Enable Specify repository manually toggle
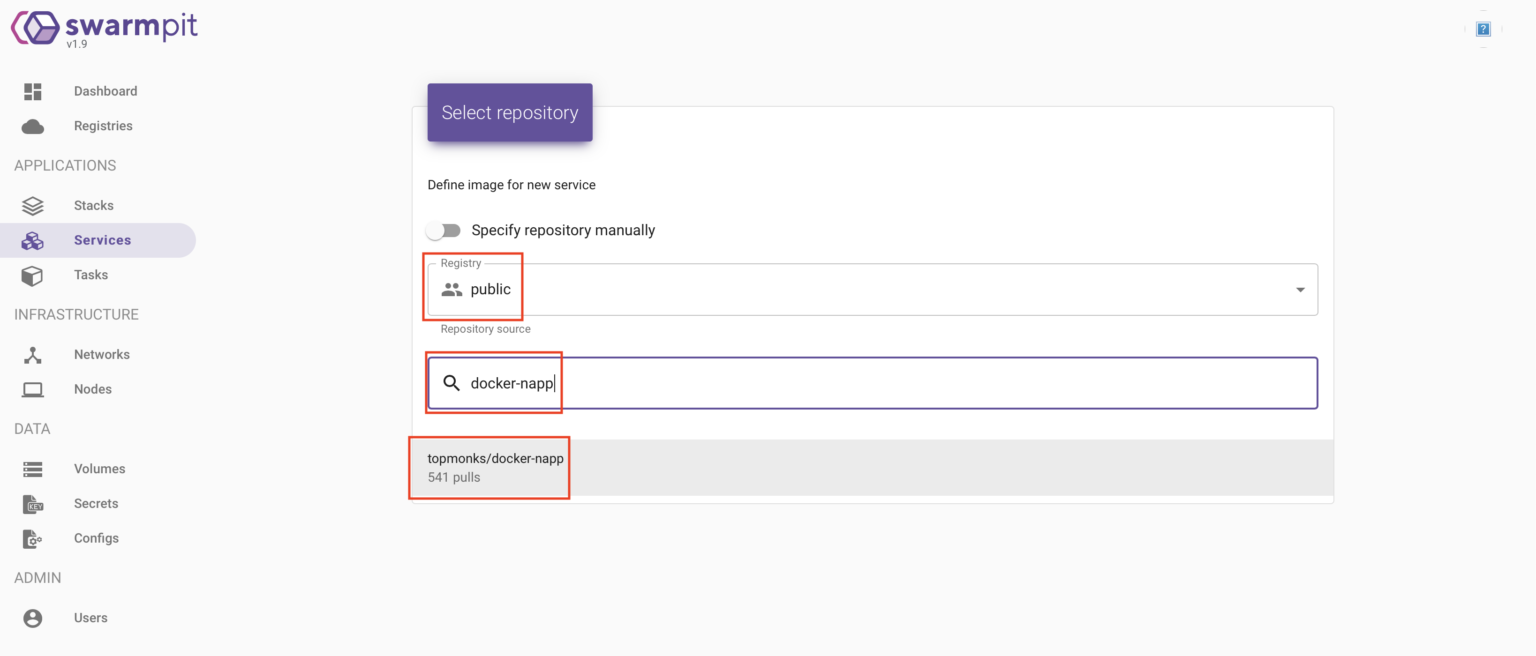1536x656 pixels. click(443, 231)
